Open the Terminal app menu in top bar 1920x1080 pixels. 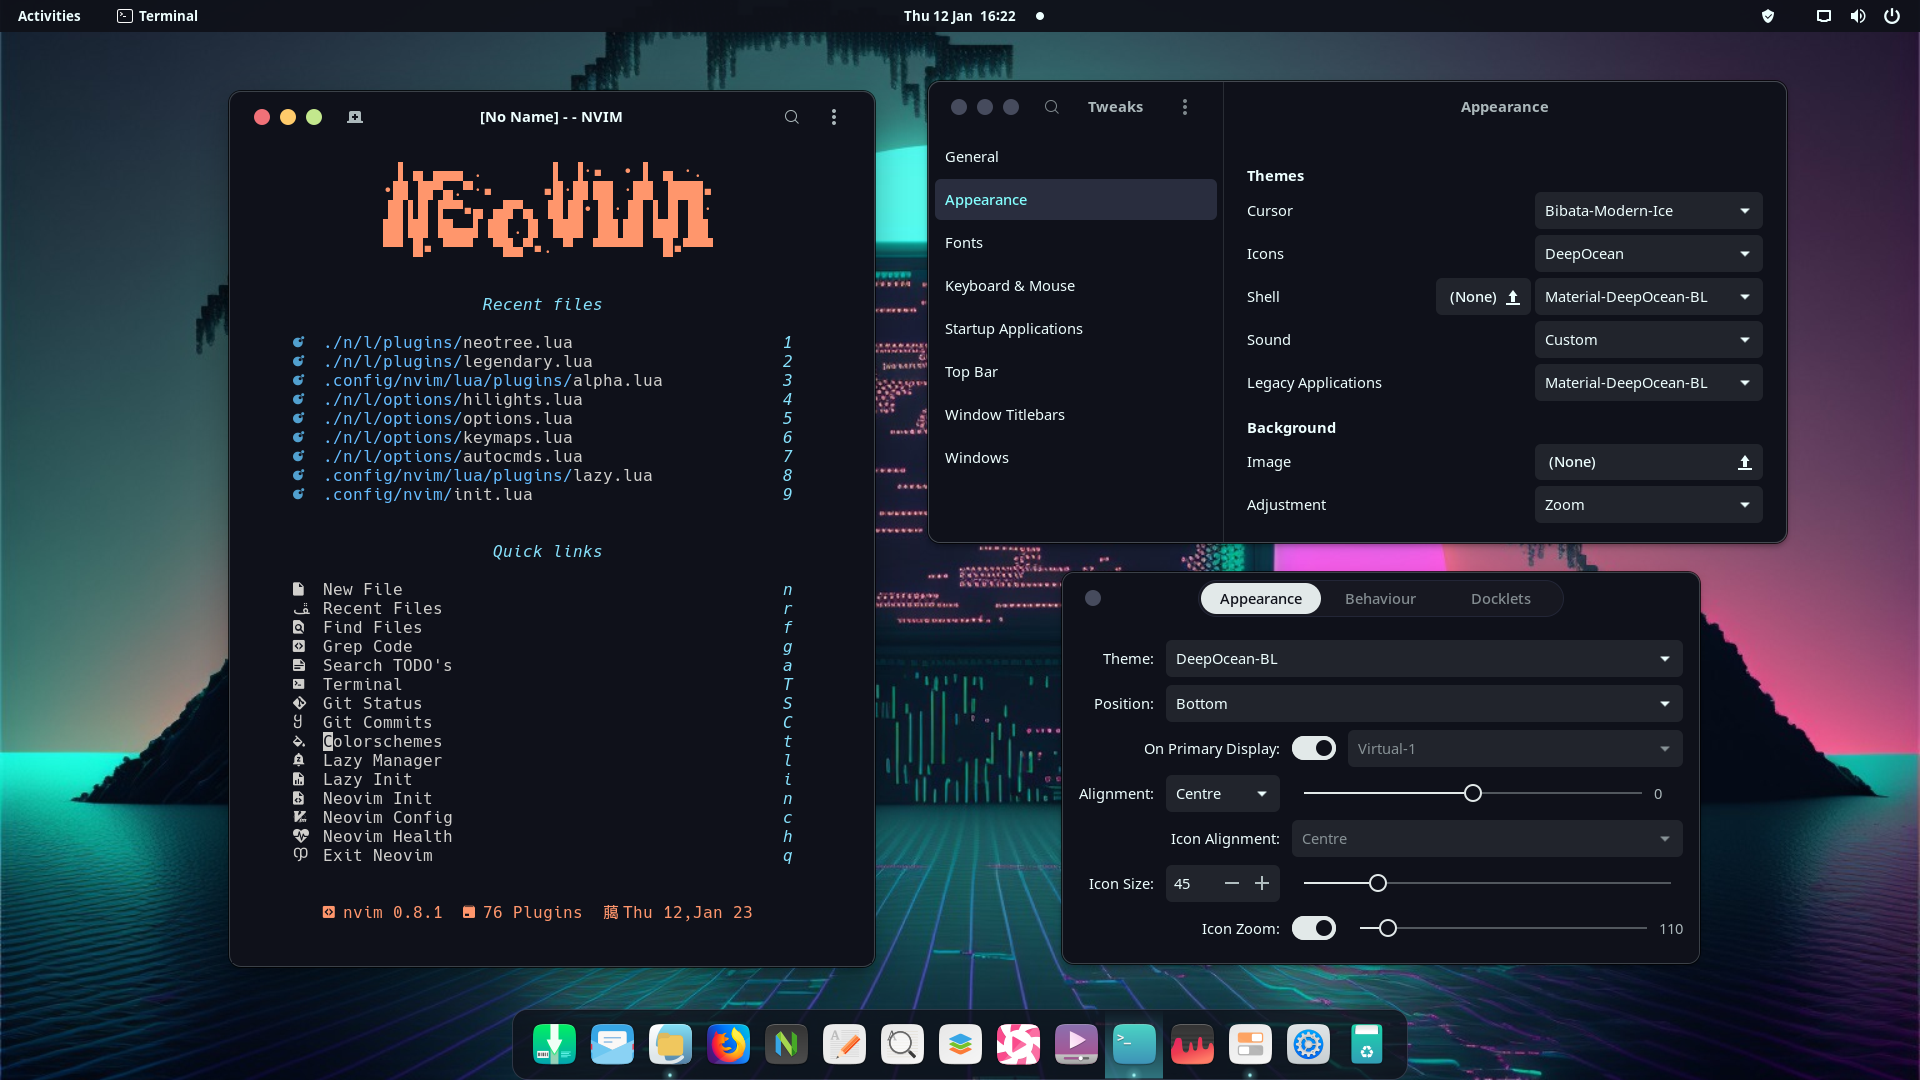click(157, 16)
